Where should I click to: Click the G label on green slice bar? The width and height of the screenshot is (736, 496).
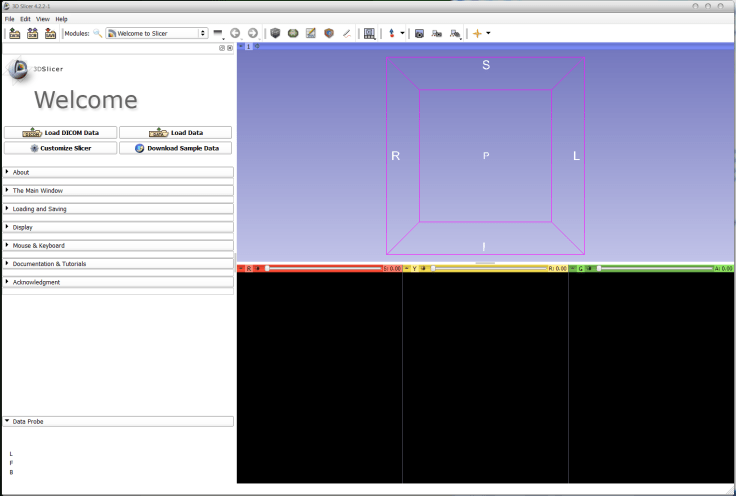(x=581, y=268)
